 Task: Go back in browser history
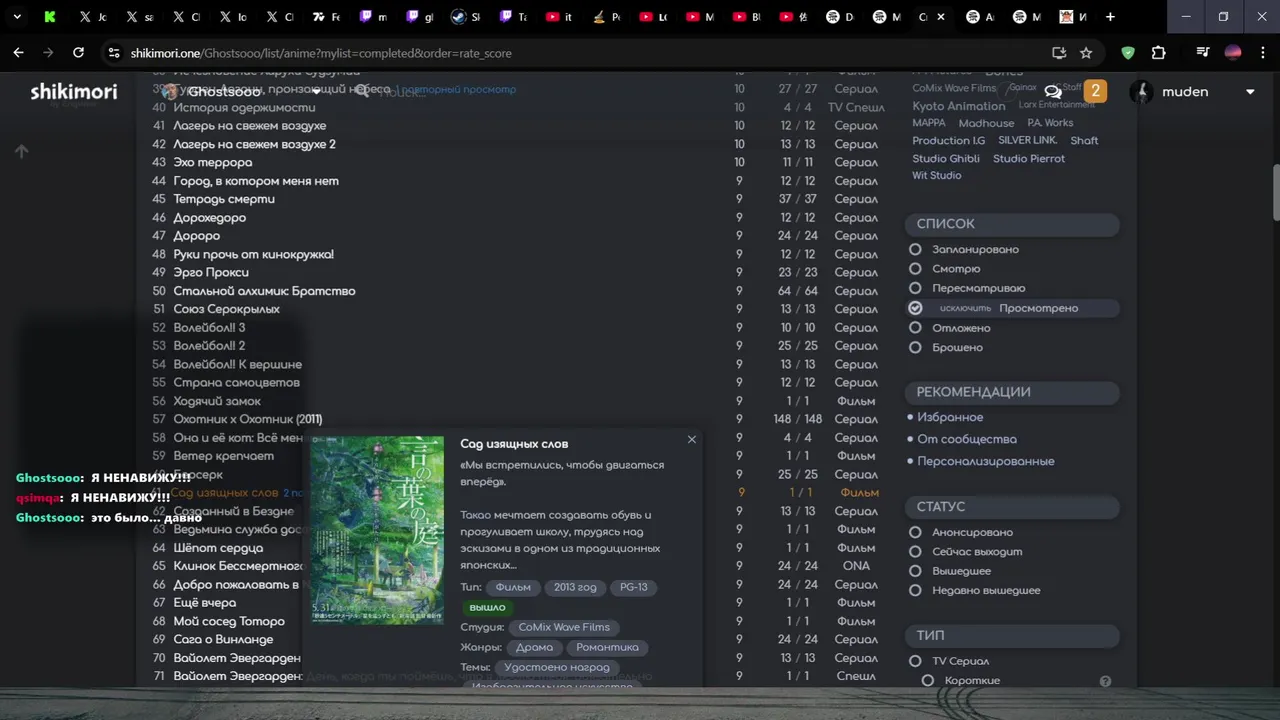(x=18, y=53)
